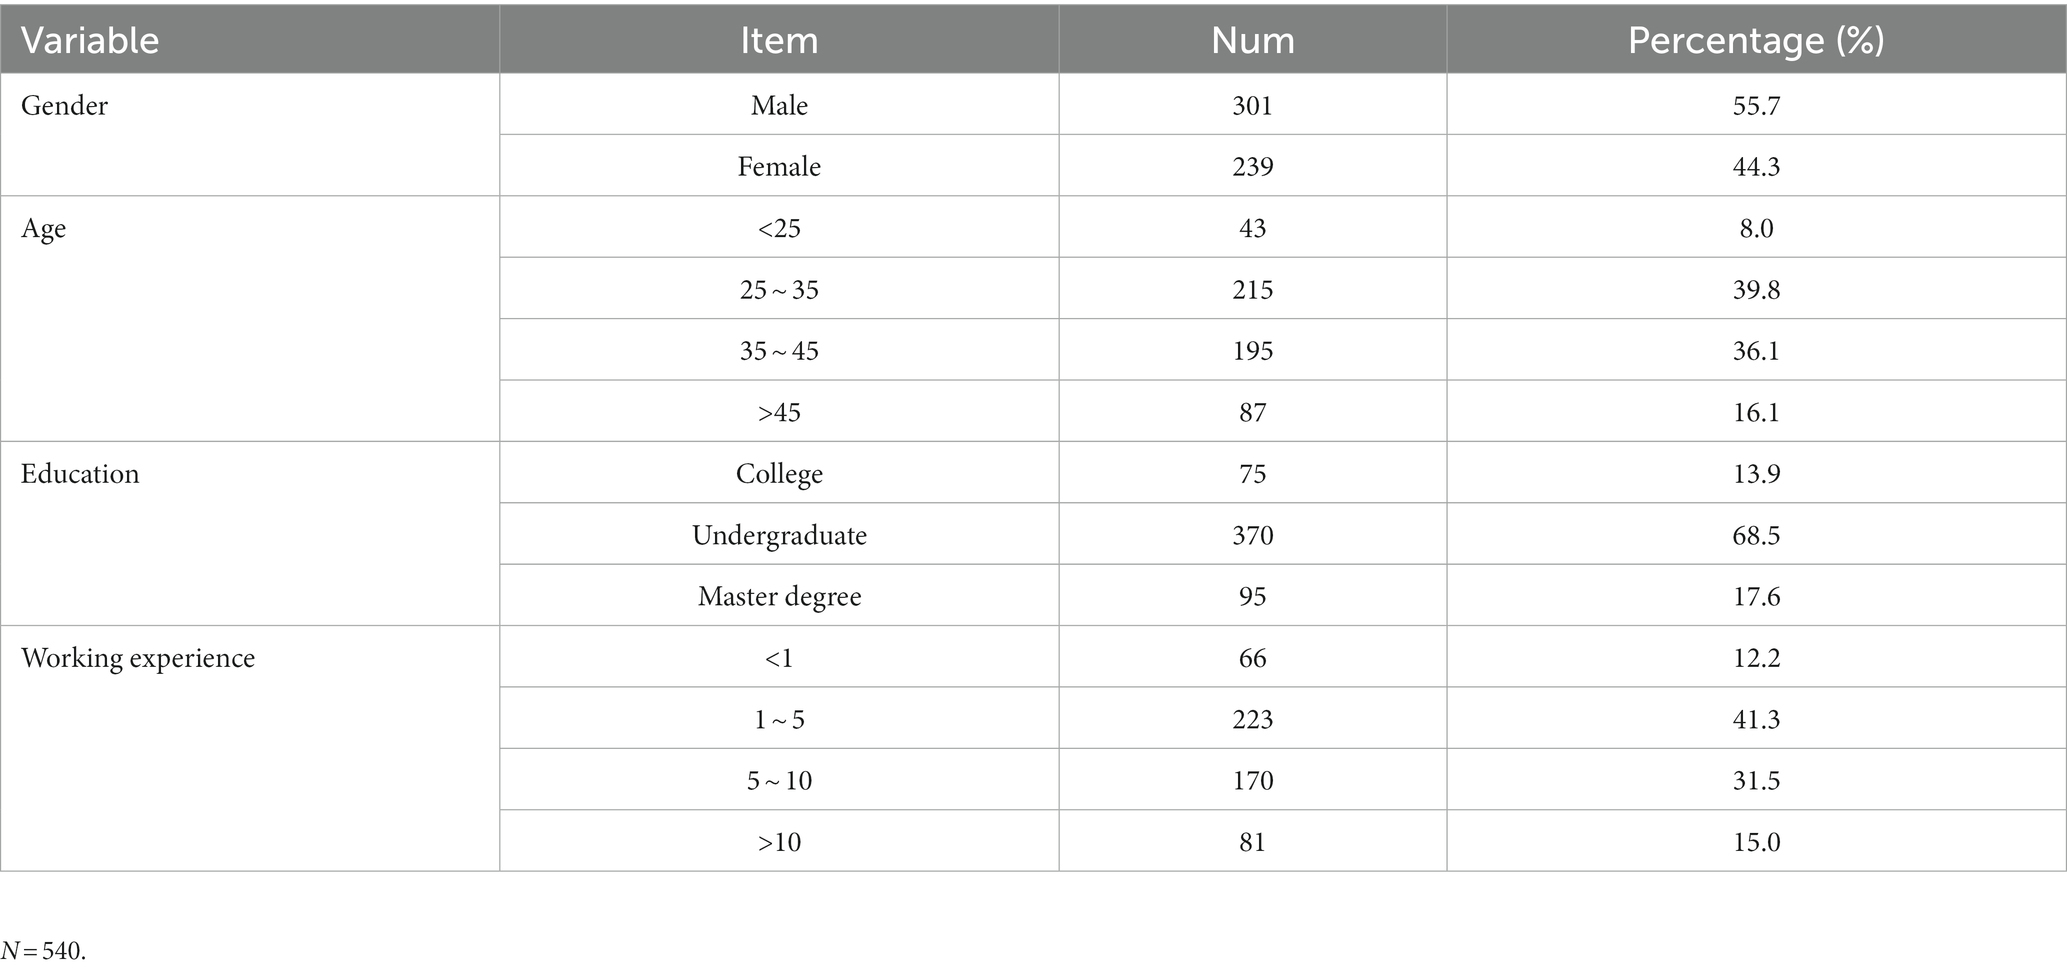The image size is (2067, 973).
Task: Click the Gender variable cell
Action: pos(250,135)
